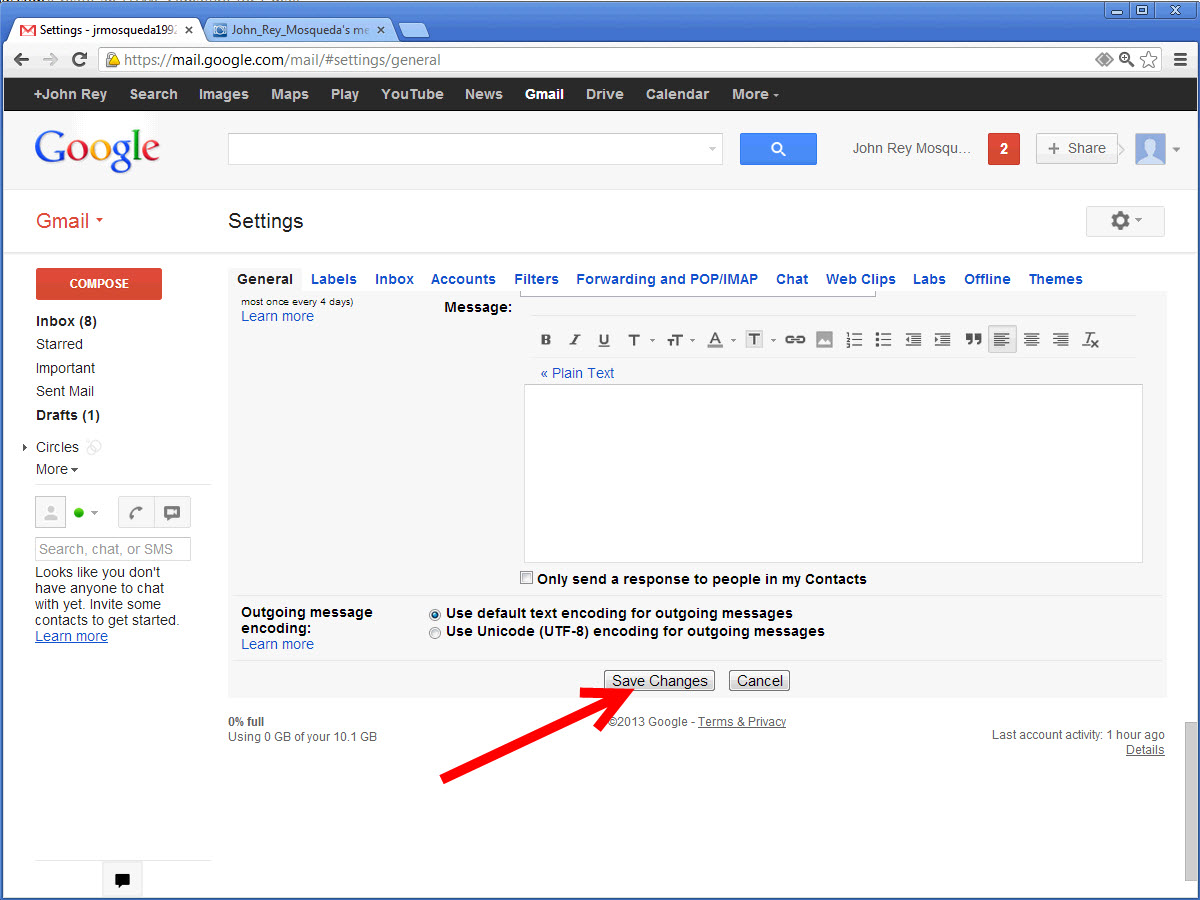1200x900 pixels.
Task: Click the indent more icon
Action: pyautogui.click(x=942, y=340)
